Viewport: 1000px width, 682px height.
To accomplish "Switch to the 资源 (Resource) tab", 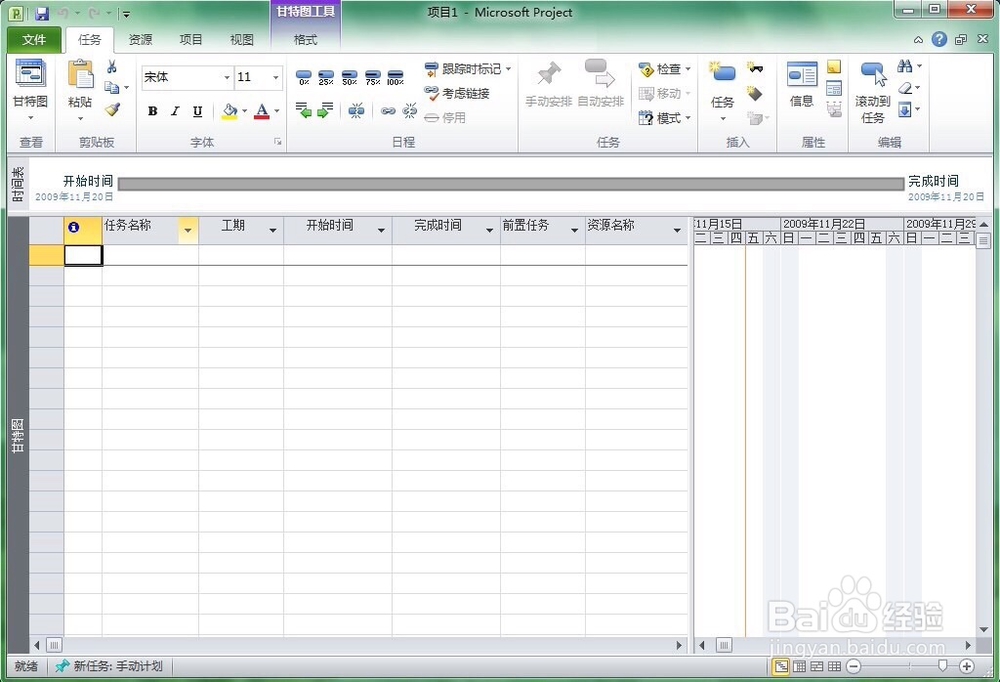I will pos(140,40).
